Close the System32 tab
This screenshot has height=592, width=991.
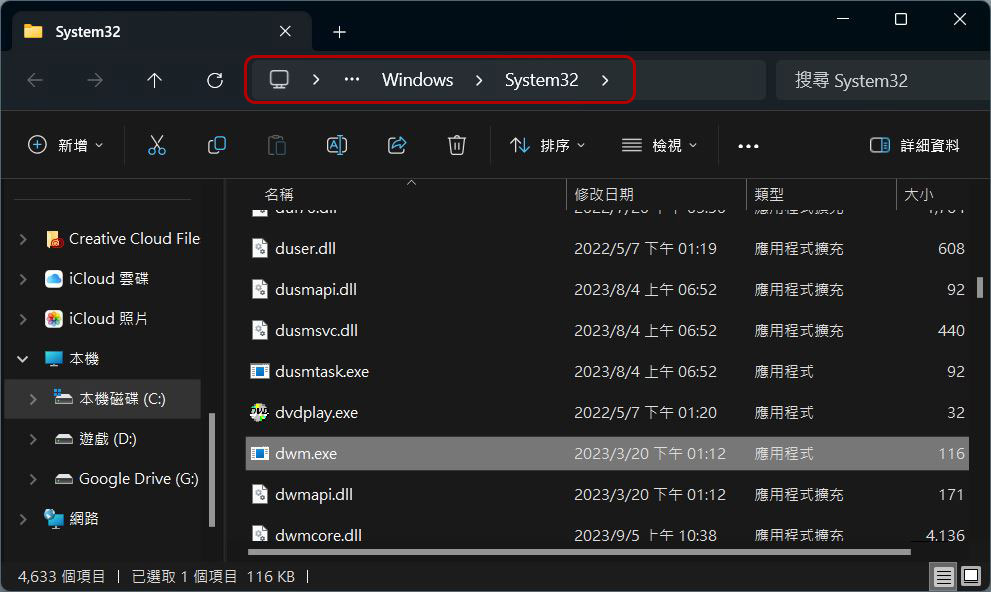[285, 31]
